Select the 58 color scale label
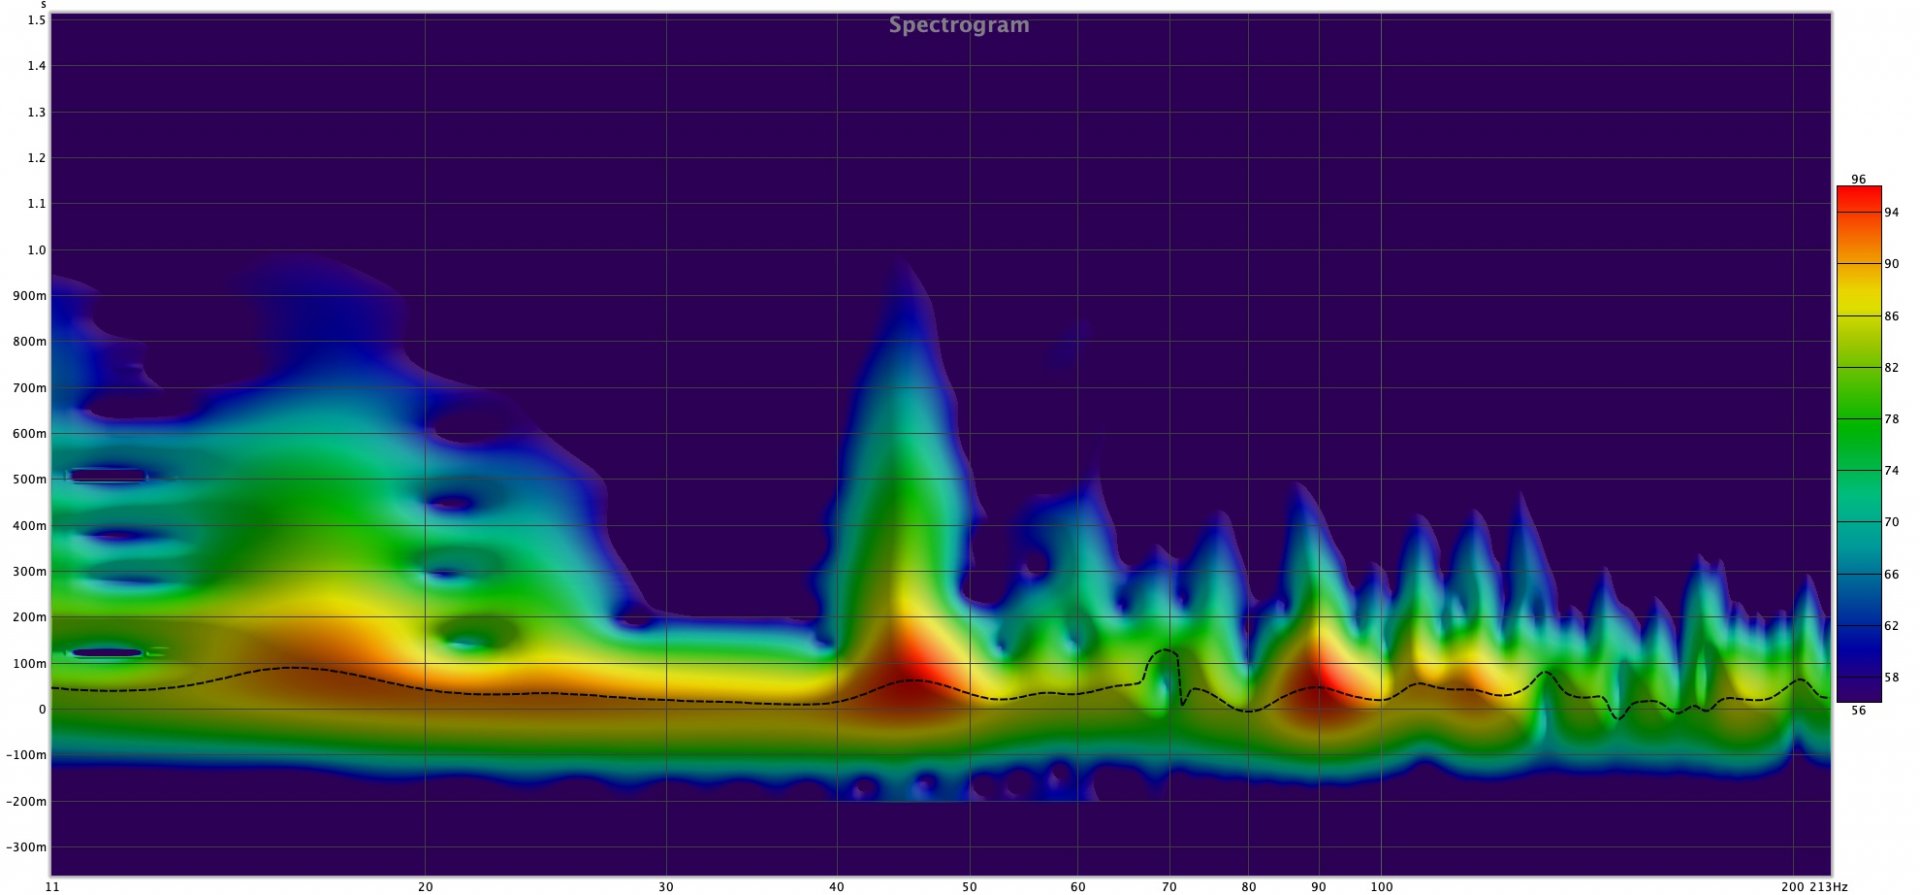The height and width of the screenshot is (895, 1920). 1891,677
